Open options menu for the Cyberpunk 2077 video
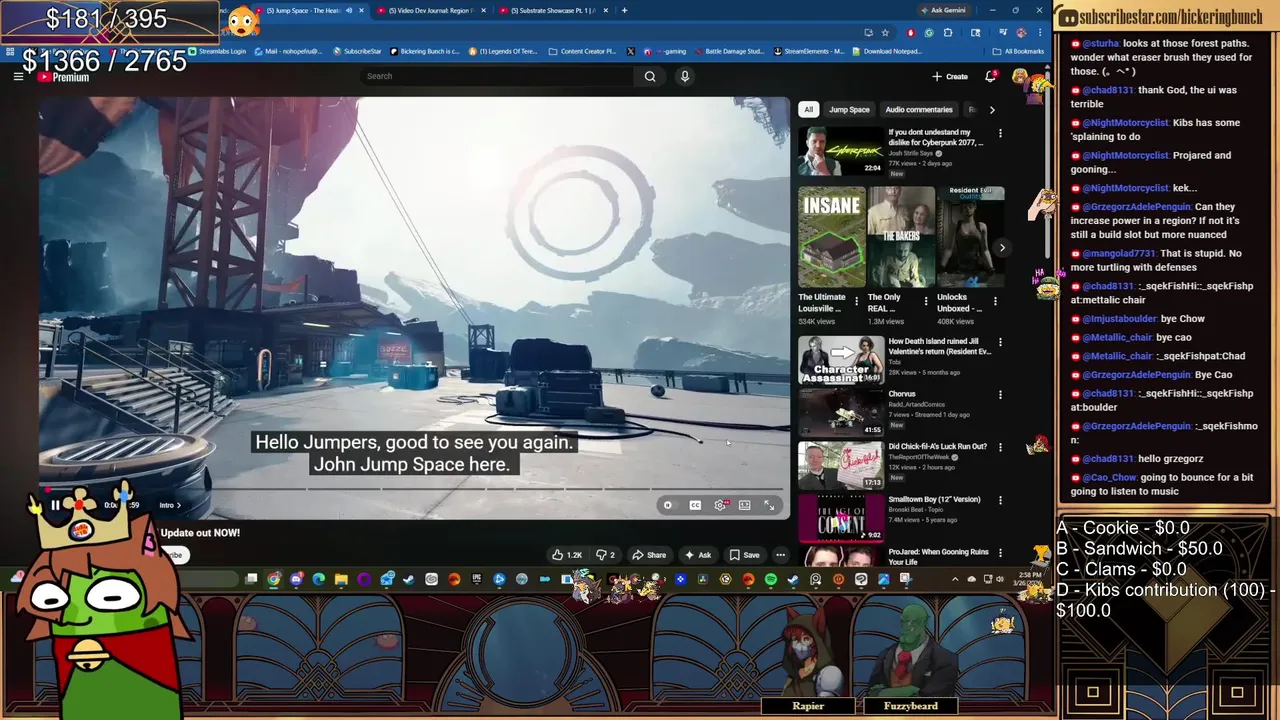This screenshot has height=720, width=1280. [1000, 133]
